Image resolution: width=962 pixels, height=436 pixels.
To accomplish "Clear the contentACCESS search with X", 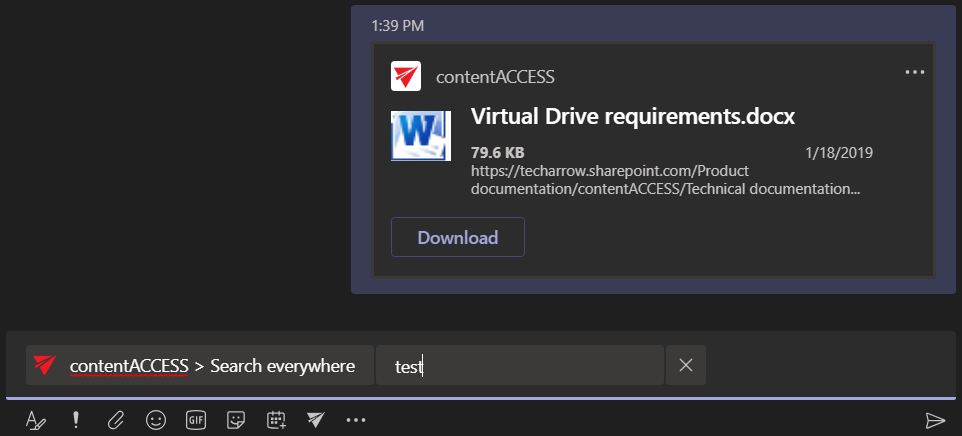I will point(686,365).
